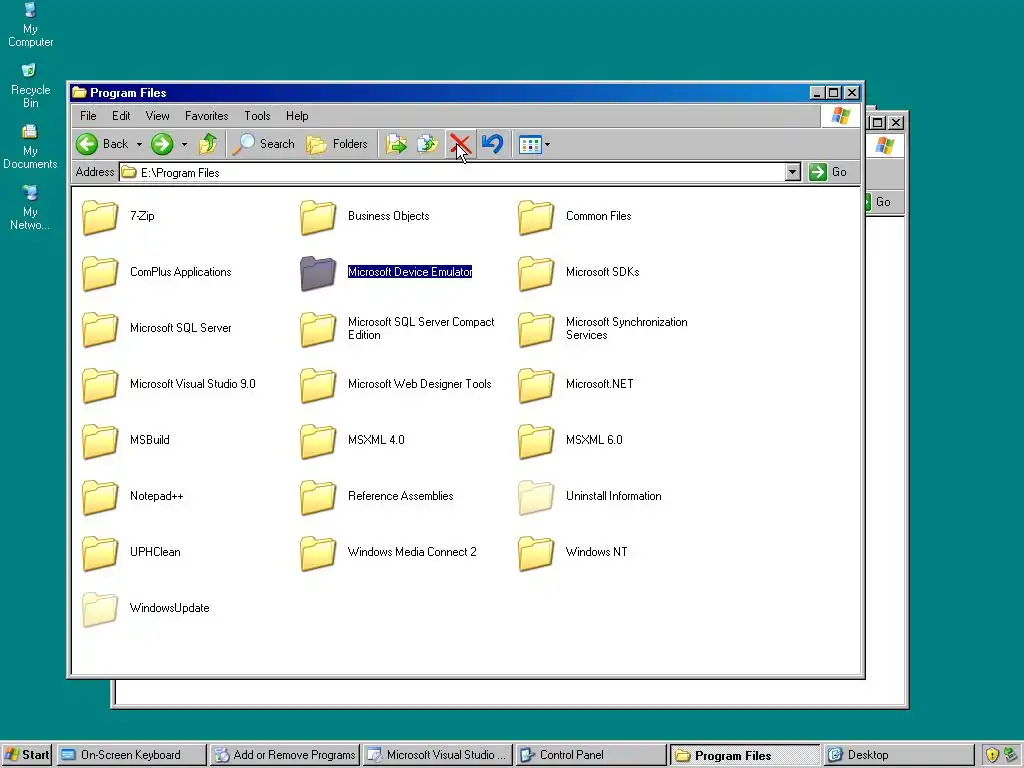Select the Microsoft Visual Studio 9.0 folder icon

[100, 385]
